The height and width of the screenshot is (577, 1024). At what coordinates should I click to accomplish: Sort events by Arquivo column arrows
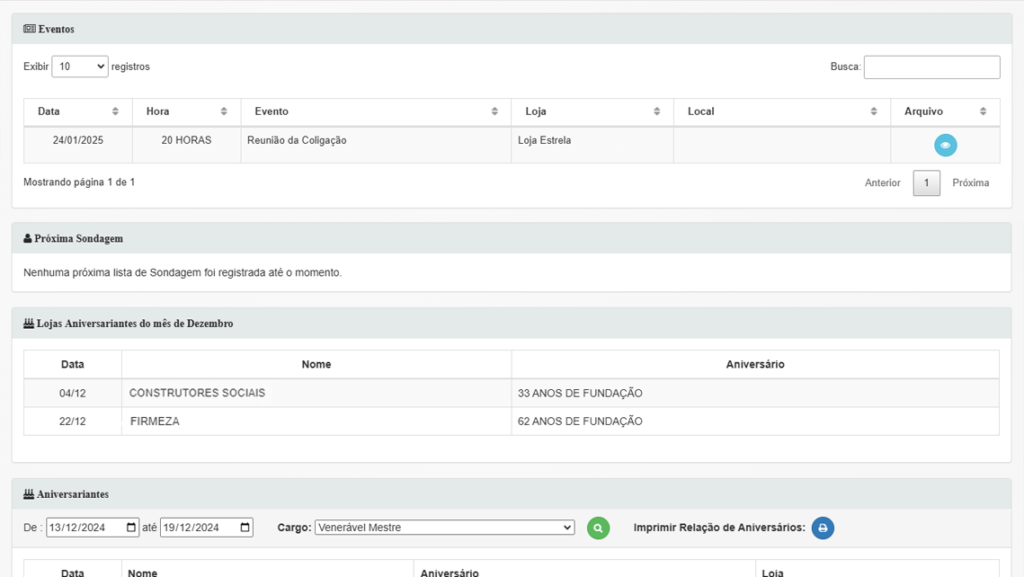[x=983, y=112]
